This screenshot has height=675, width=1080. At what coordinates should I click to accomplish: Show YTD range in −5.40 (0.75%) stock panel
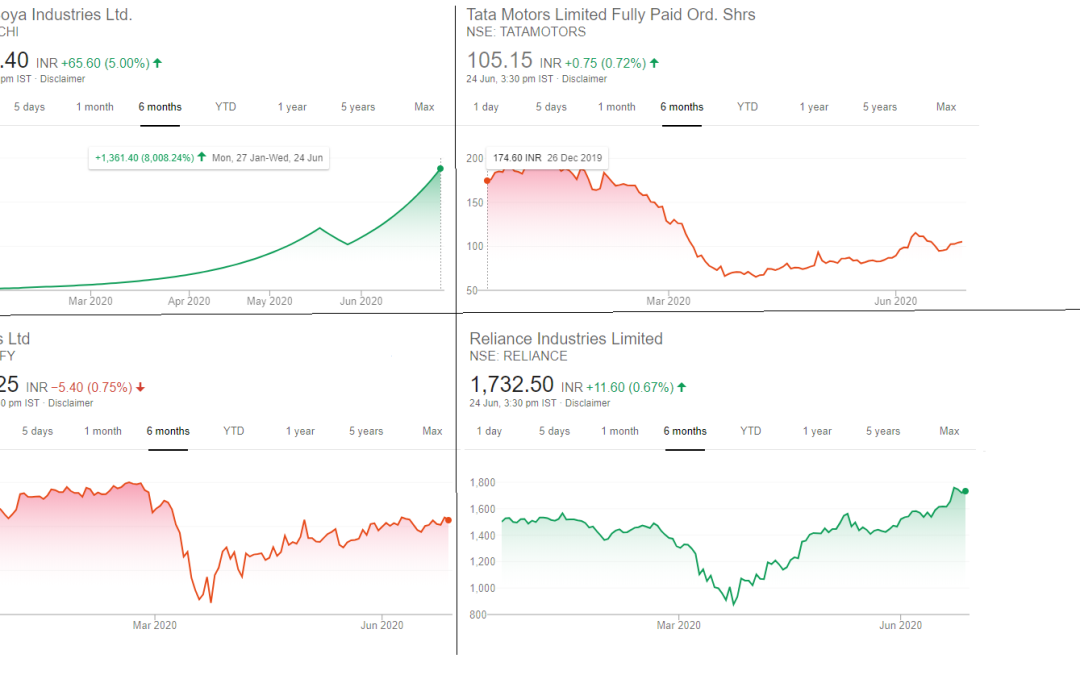(x=233, y=431)
